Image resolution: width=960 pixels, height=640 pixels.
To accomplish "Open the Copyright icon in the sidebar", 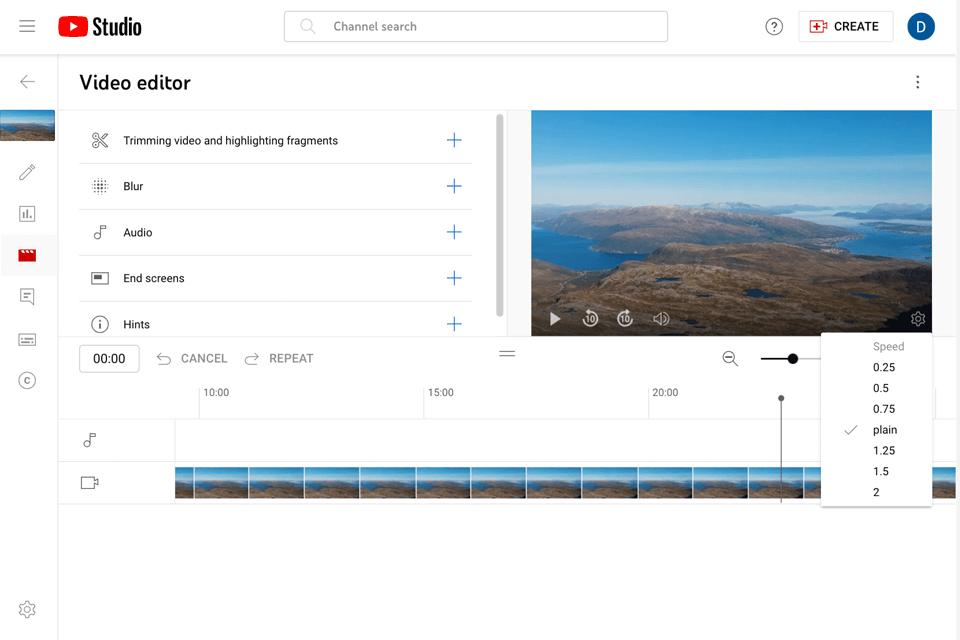I will pyautogui.click(x=27, y=380).
